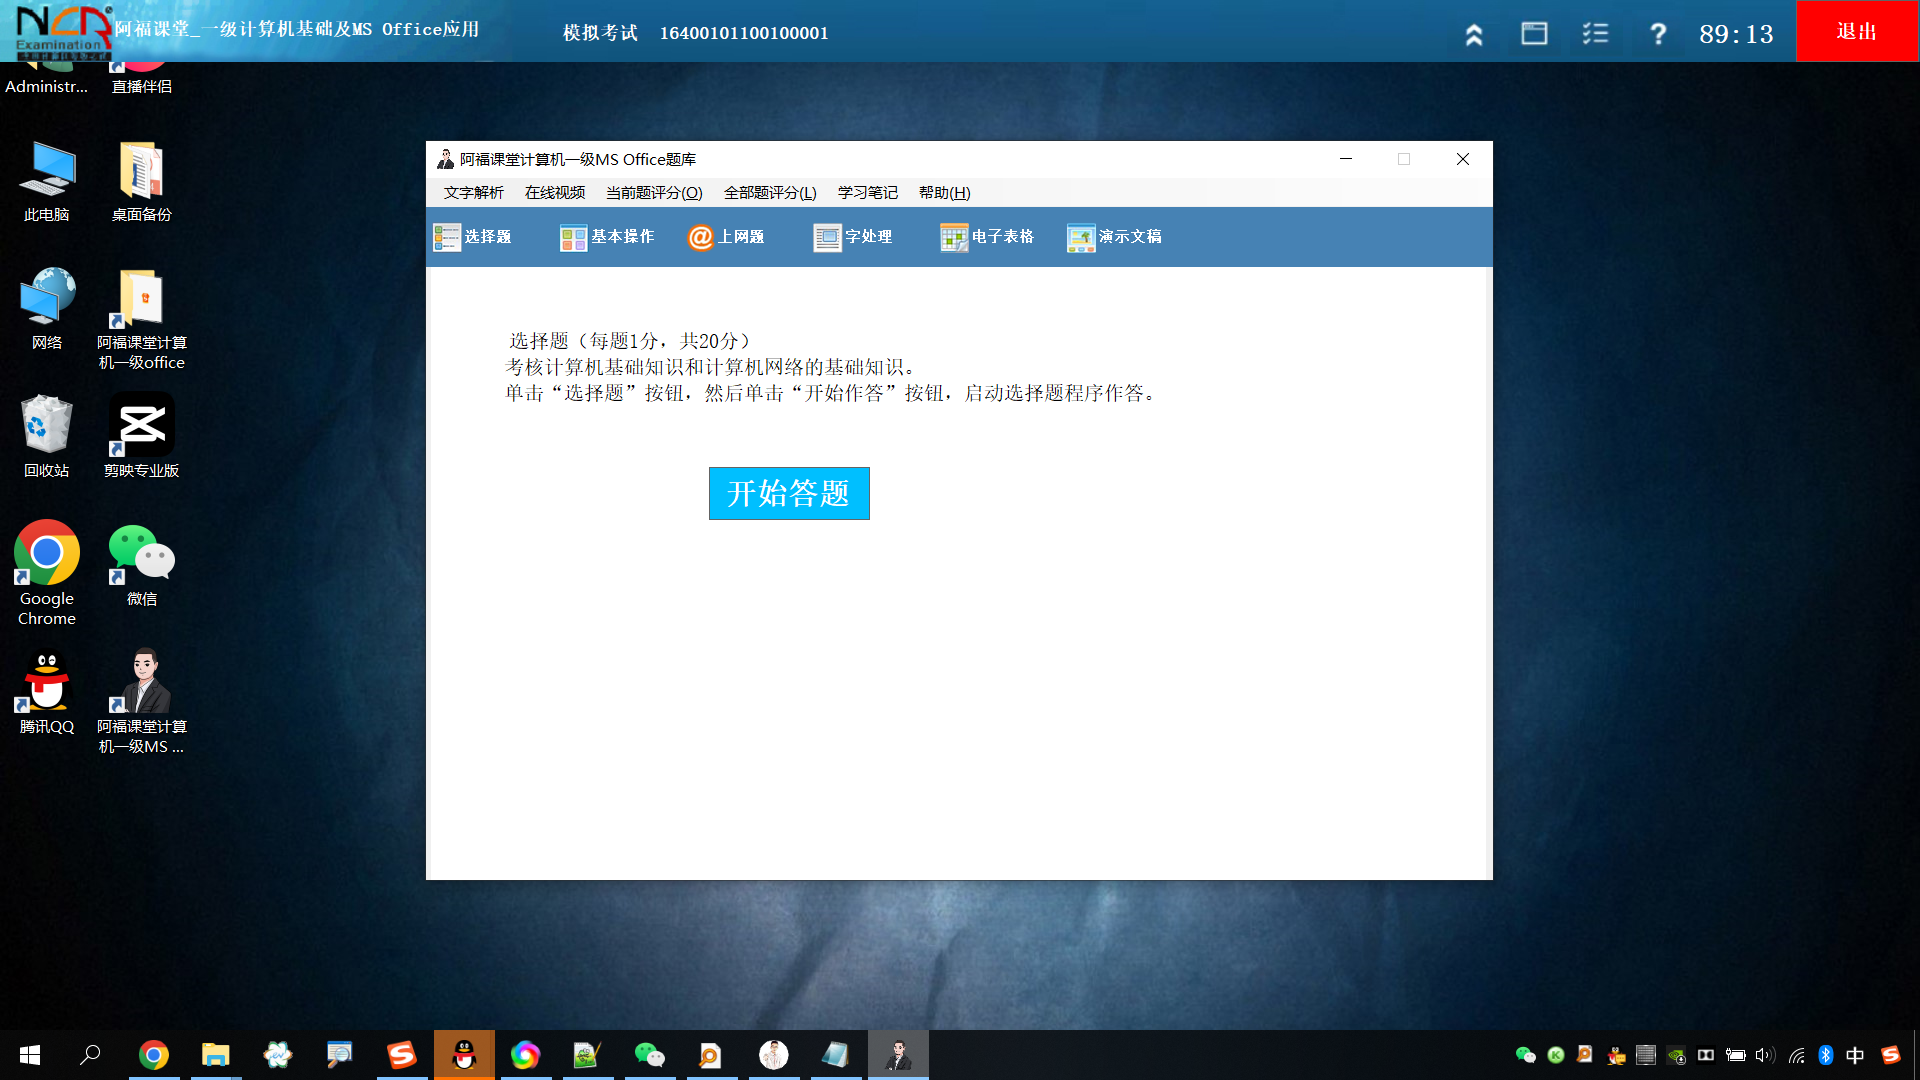1920x1080 pixels.
Task: Open the exam progress checklist icon
Action: coord(1595,32)
